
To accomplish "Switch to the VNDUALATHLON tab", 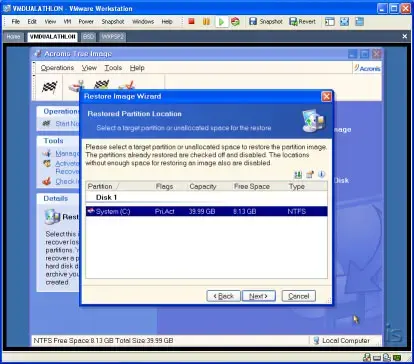I will (52, 37).
